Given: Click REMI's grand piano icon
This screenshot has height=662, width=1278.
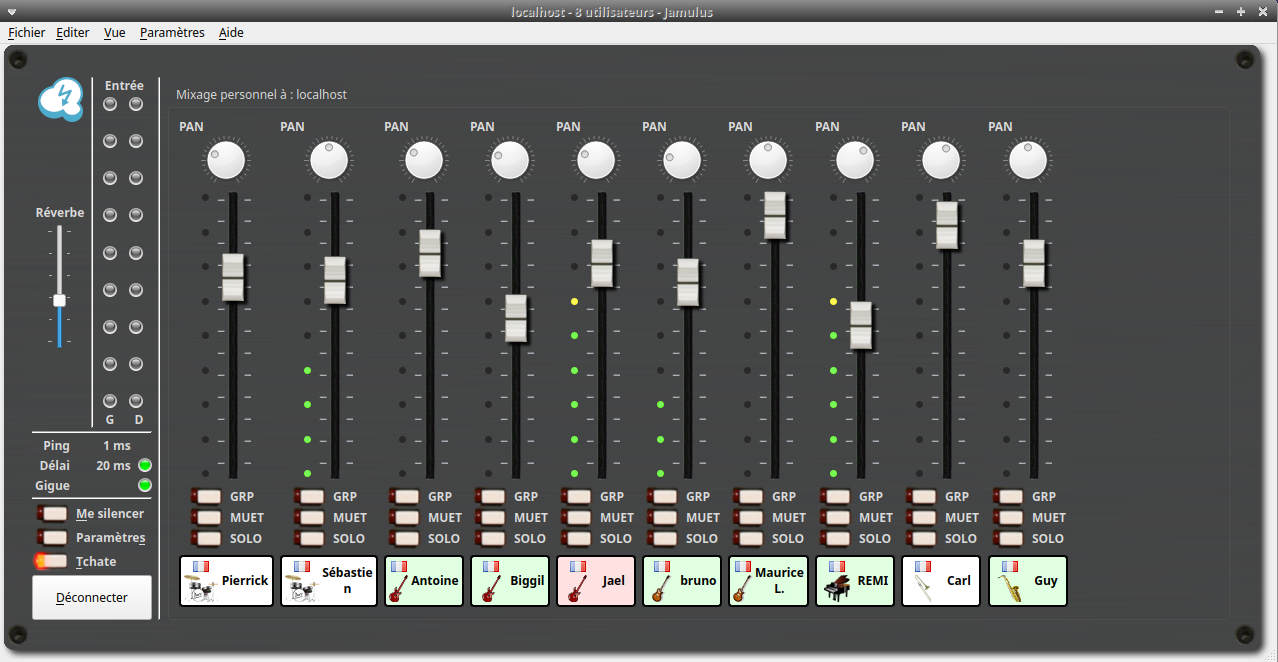Looking at the screenshot, I should [836, 588].
